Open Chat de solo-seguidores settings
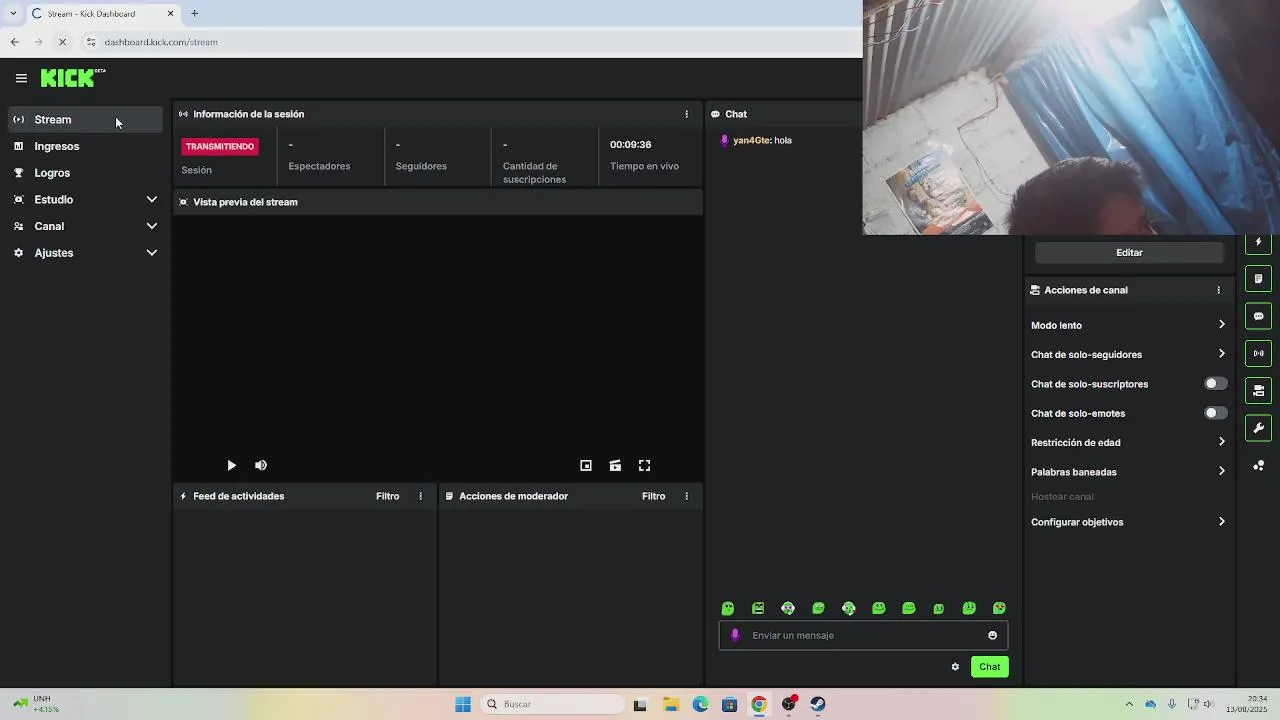Viewport: 1280px width, 720px height. point(1128,354)
